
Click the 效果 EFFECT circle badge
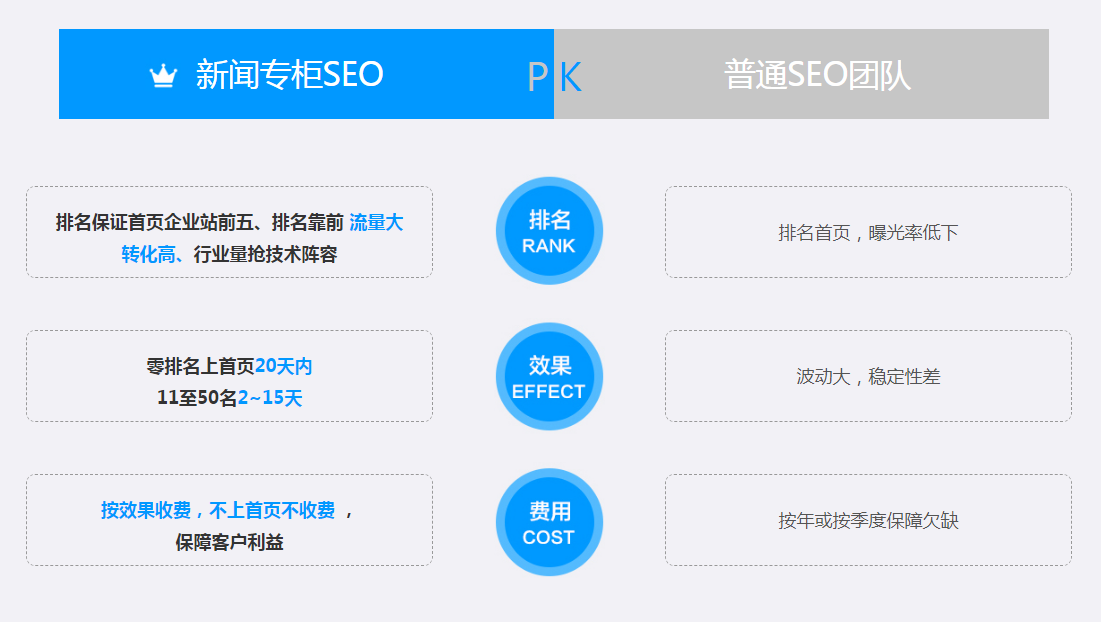(x=549, y=376)
